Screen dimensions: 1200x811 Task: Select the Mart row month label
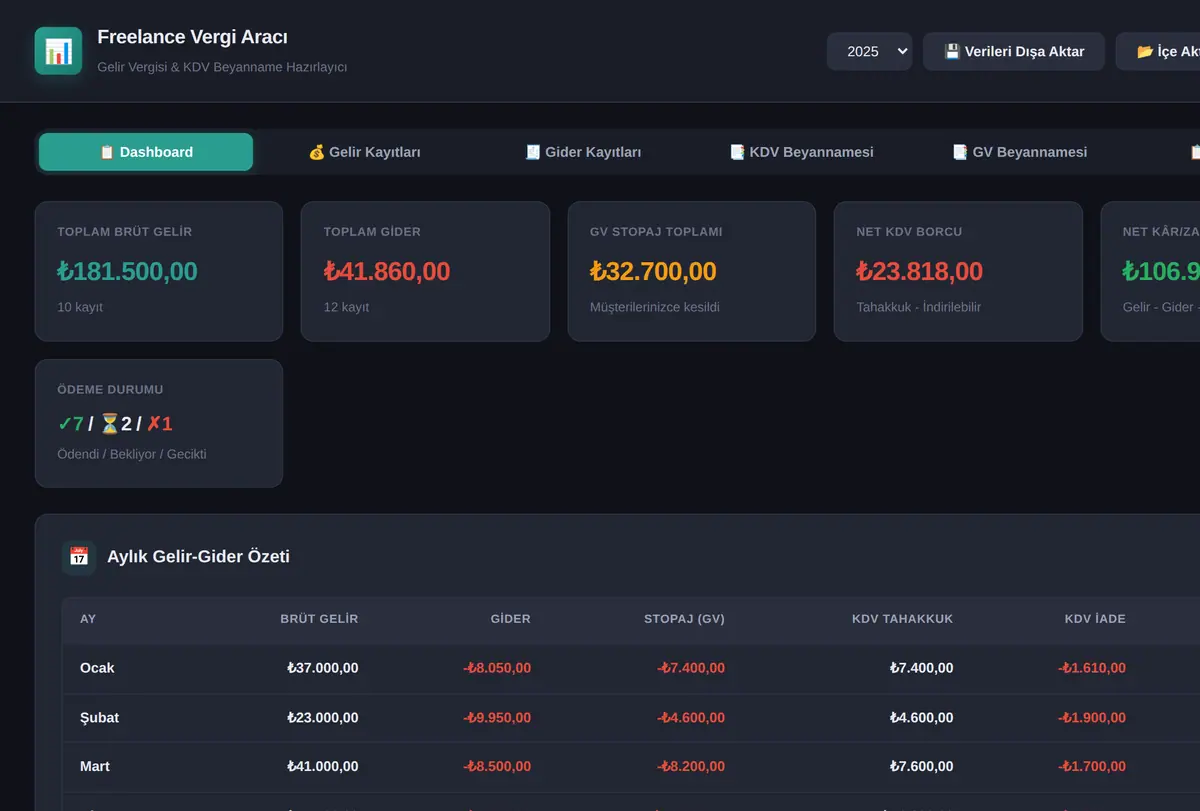pyautogui.click(x=95, y=766)
